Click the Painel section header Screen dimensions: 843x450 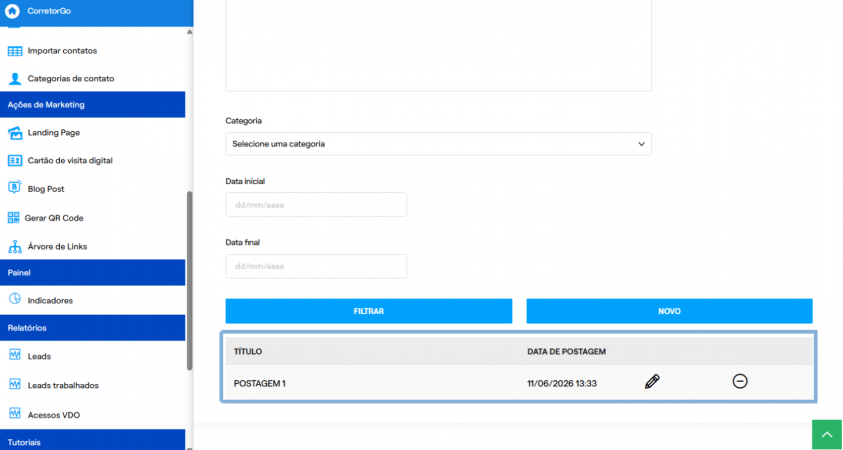[92, 273]
